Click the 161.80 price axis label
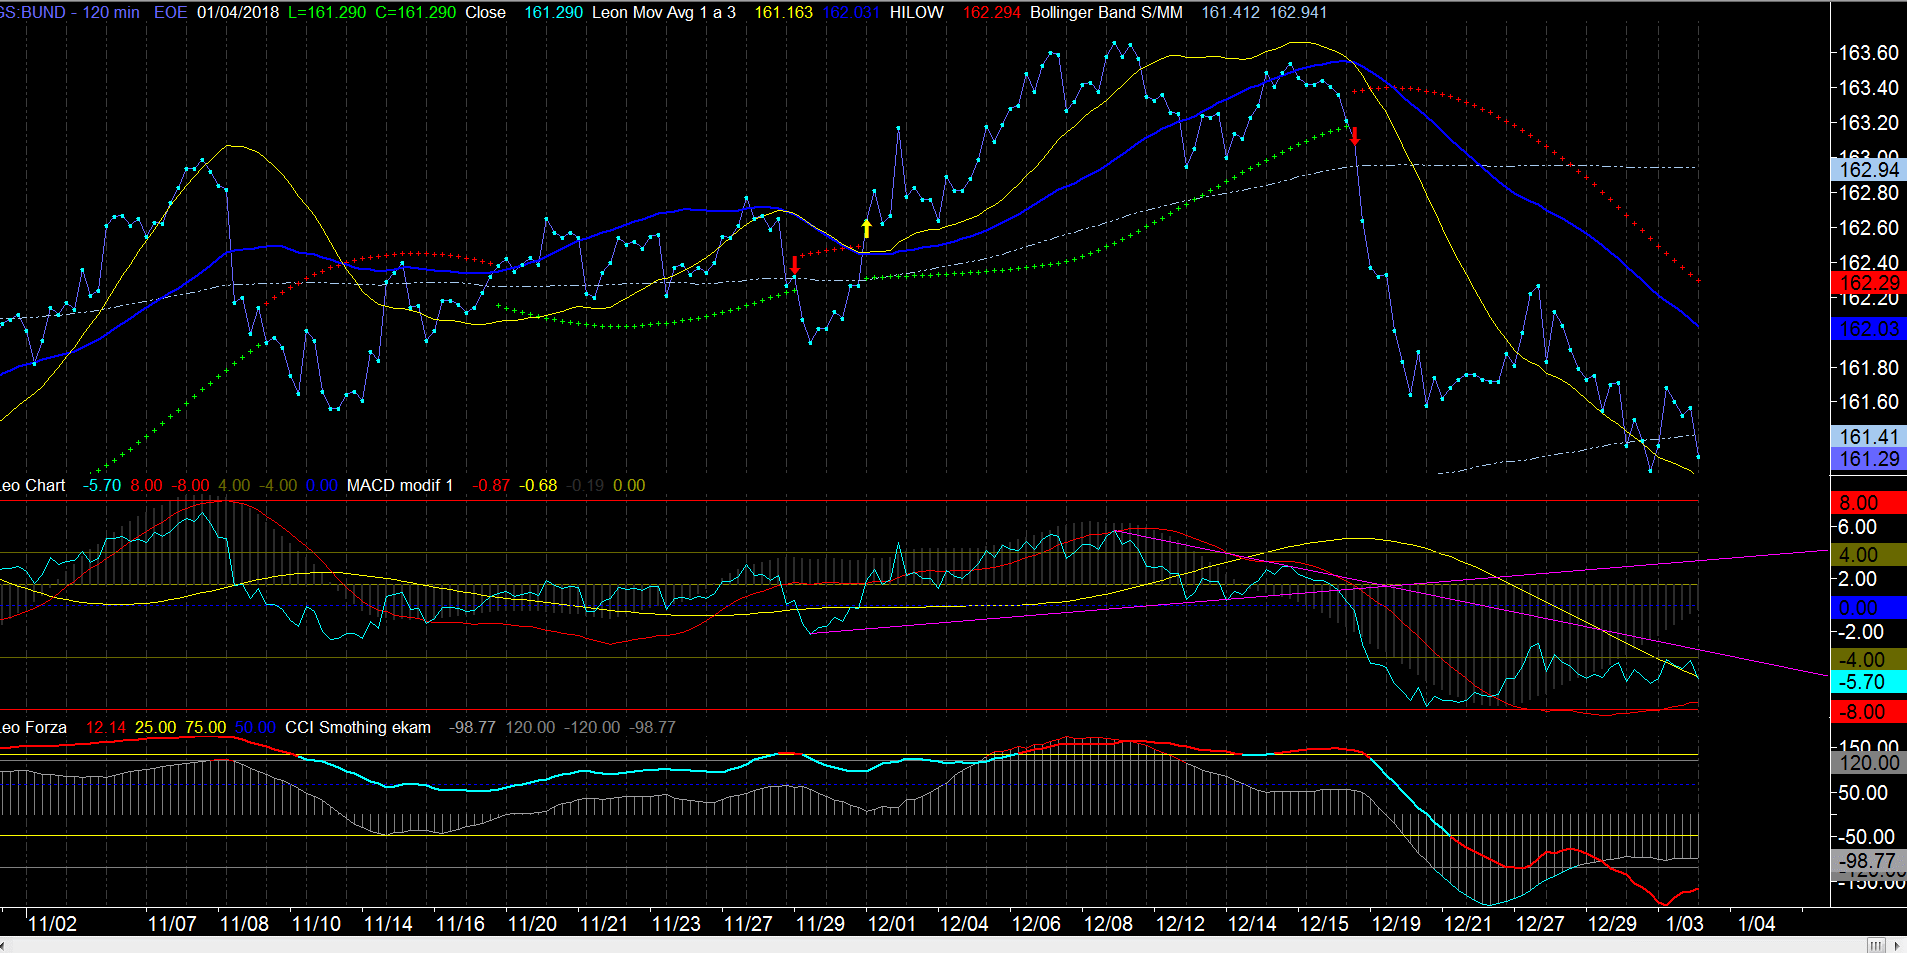This screenshot has height=953, width=1907. (x=1869, y=368)
